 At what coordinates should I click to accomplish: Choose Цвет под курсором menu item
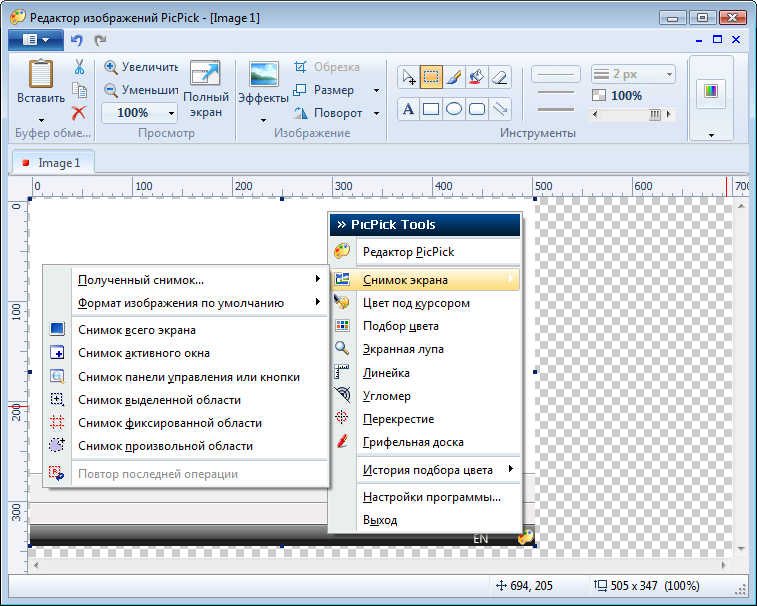(x=425, y=303)
